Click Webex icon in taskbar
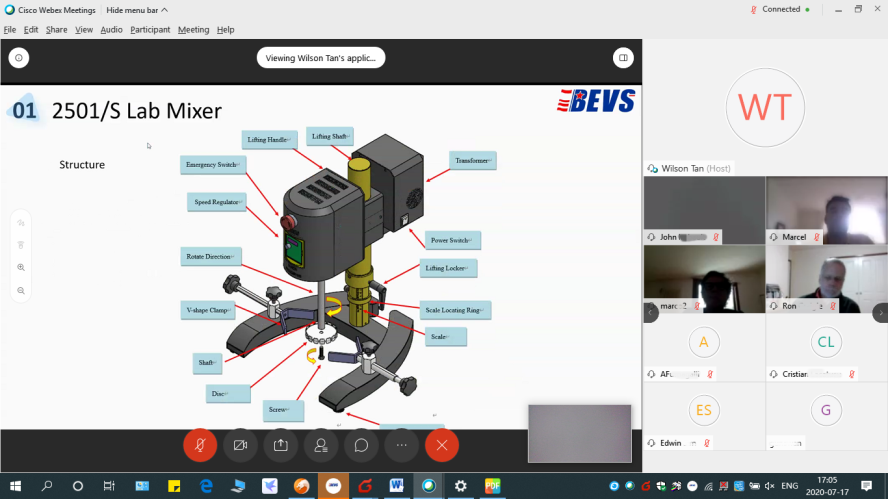The height and width of the screenshot is (499, 888). pyautogui.click(x=429, y=486)
